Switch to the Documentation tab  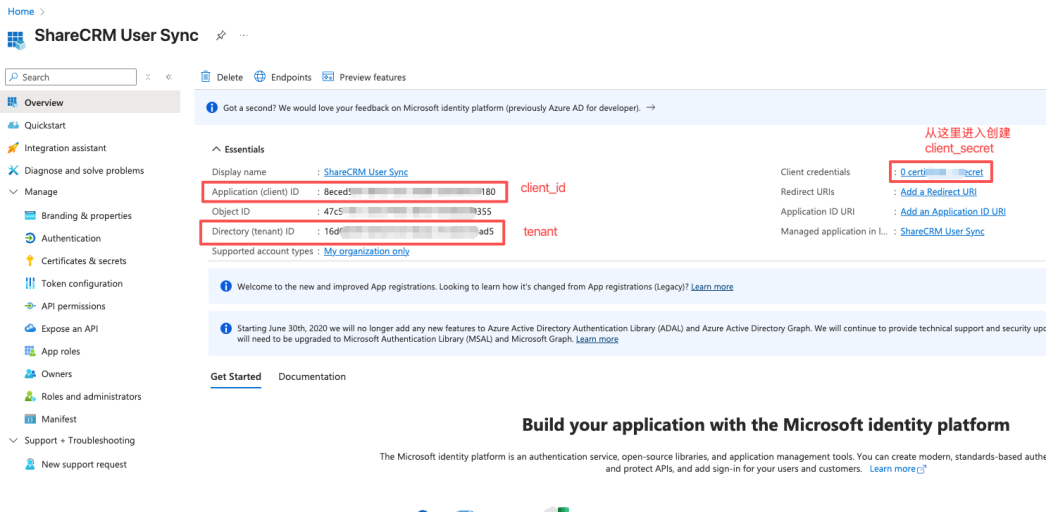click(x=312, y=377)
